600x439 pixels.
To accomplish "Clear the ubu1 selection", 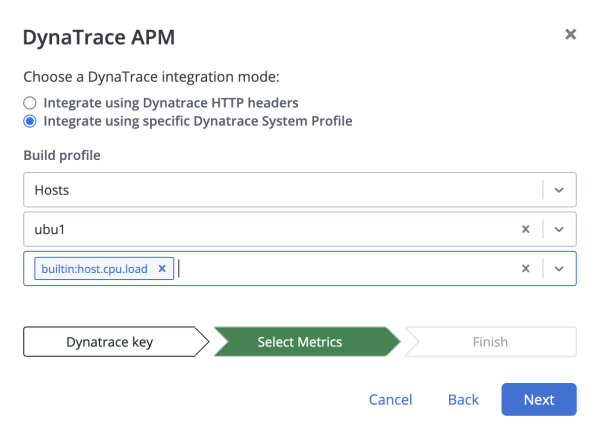I will pos(526,229).
